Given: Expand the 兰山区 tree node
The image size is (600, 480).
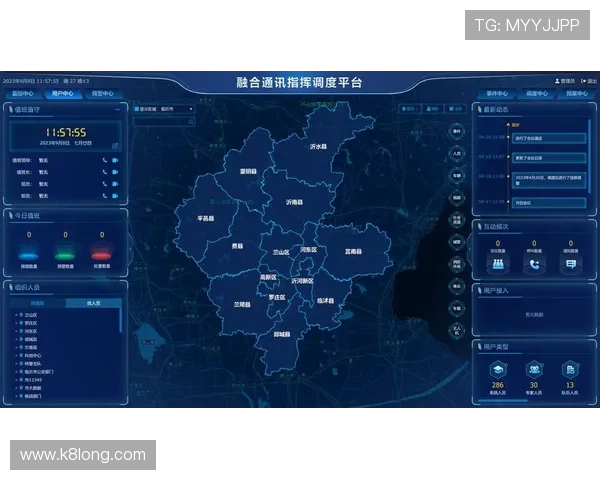Looking at the screenshot, I should [x=17, y=314].
